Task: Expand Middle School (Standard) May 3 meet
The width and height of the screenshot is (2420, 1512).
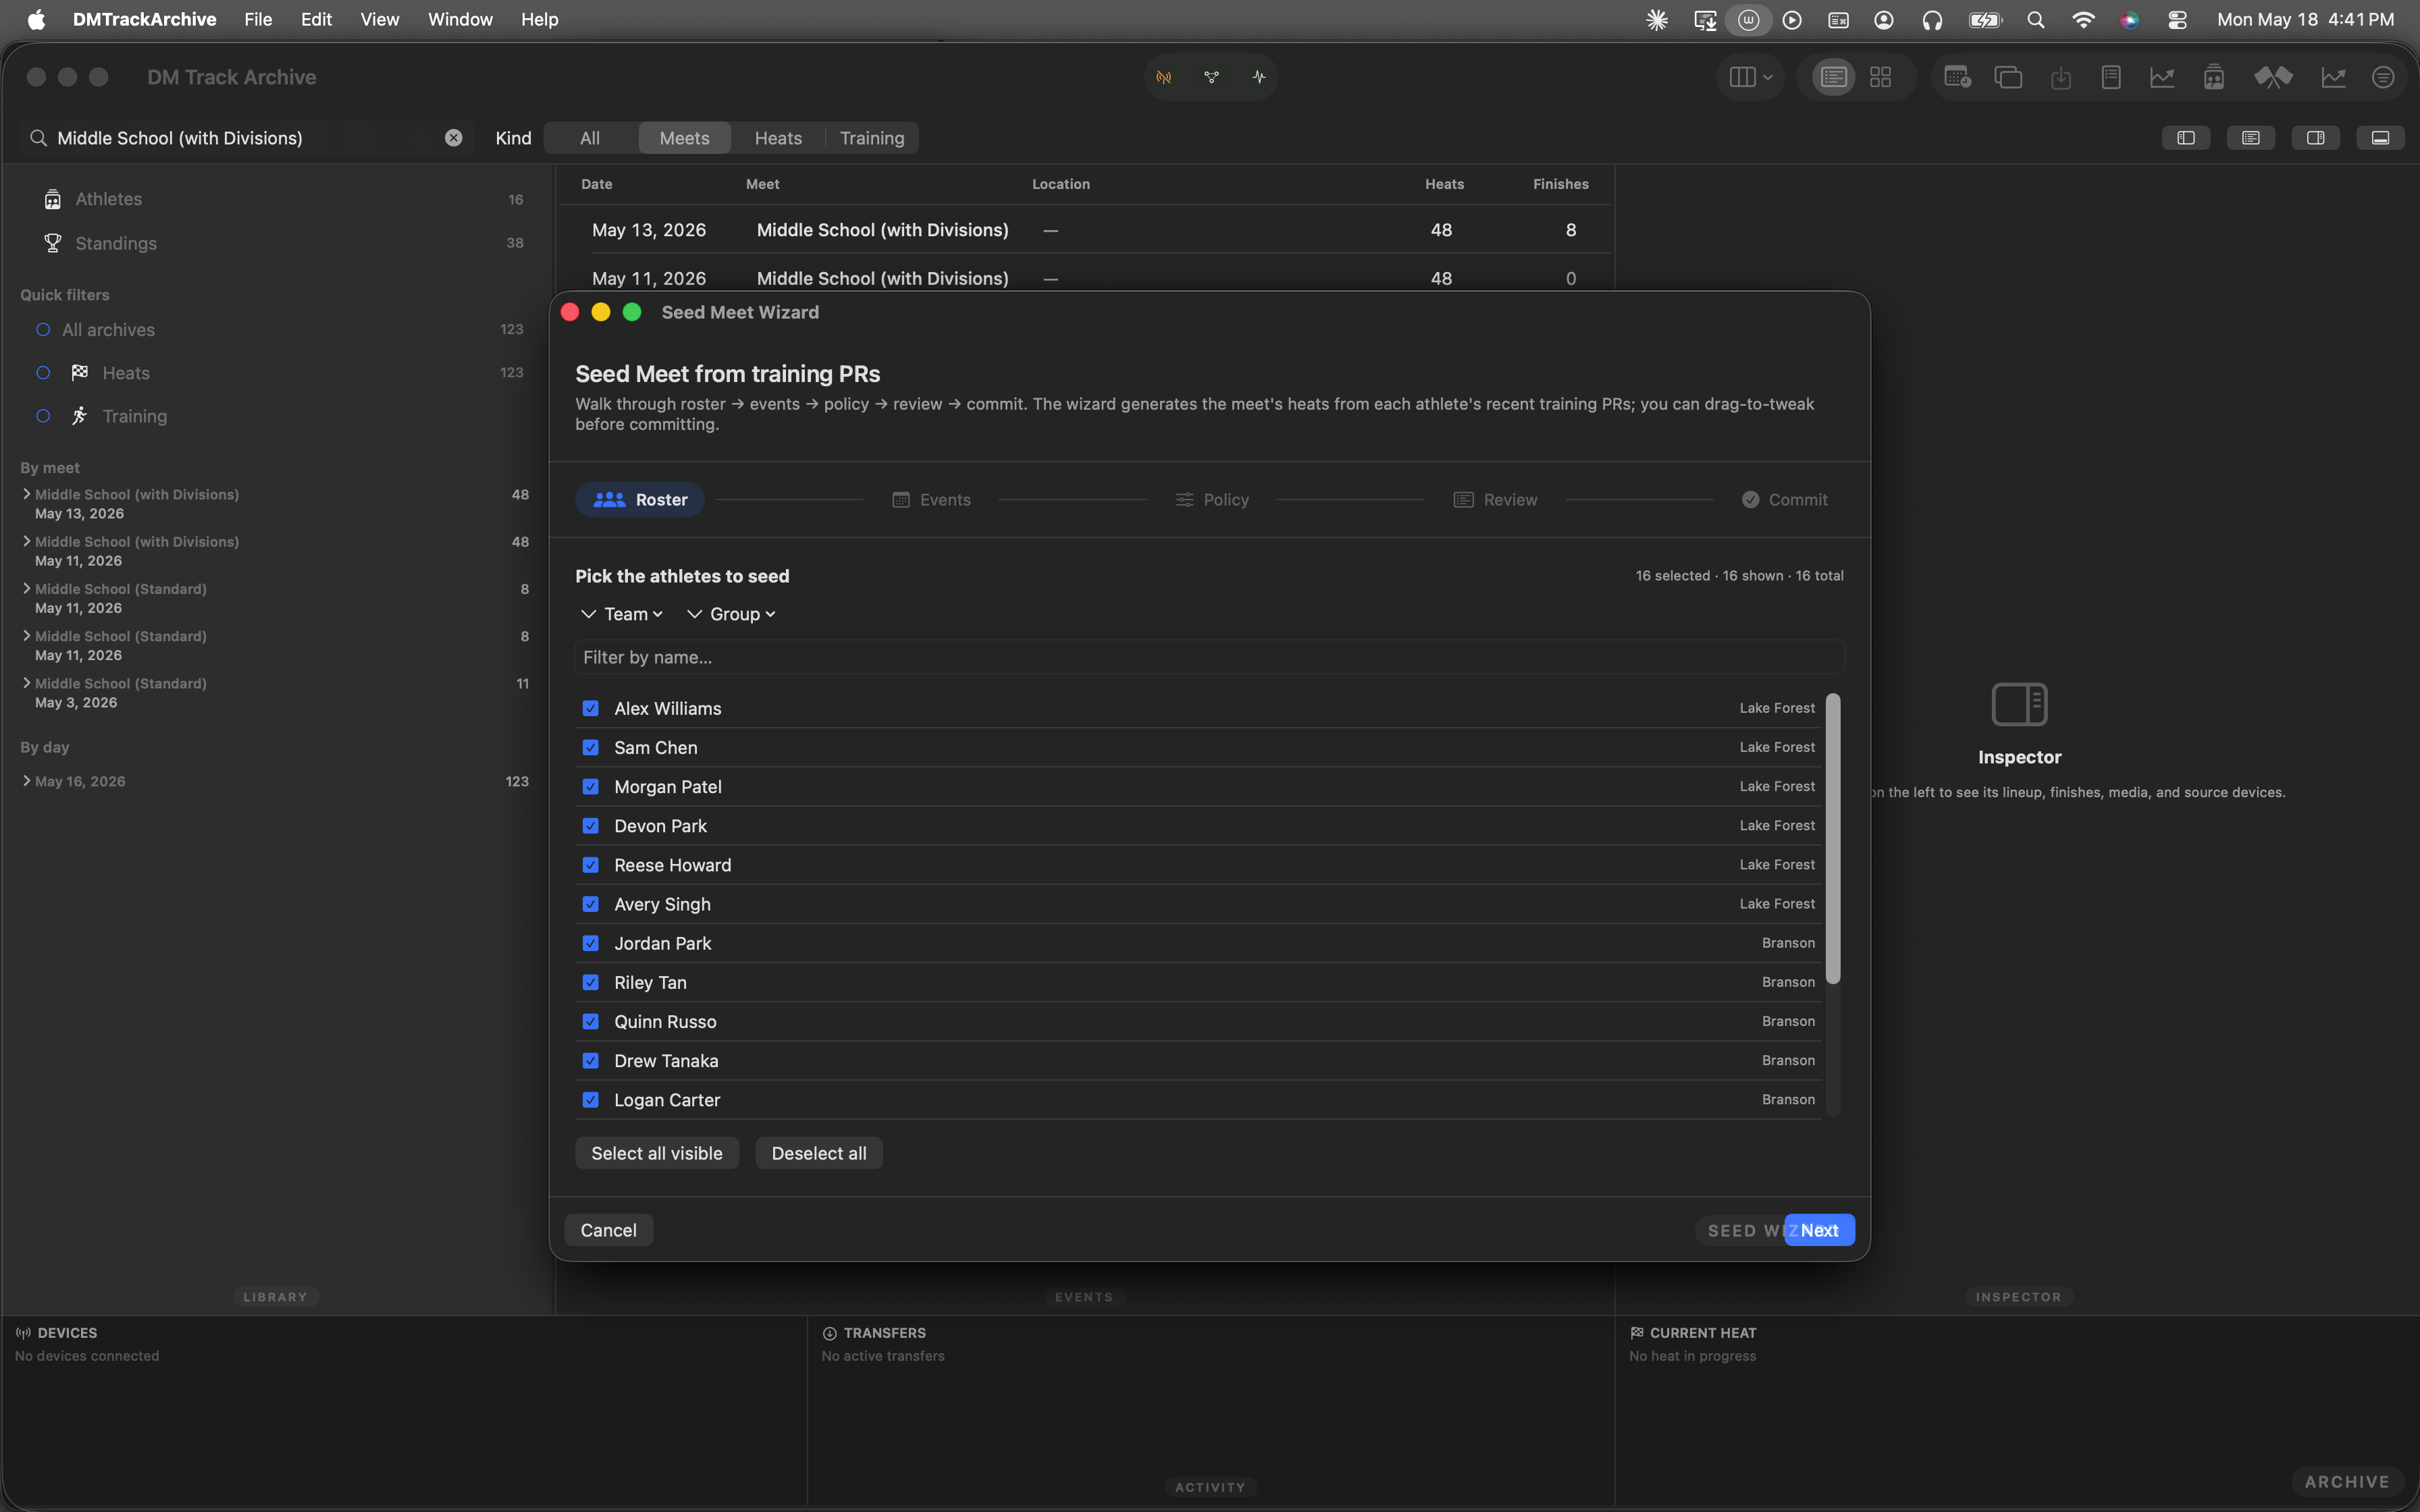Action: tap(26, 683)
